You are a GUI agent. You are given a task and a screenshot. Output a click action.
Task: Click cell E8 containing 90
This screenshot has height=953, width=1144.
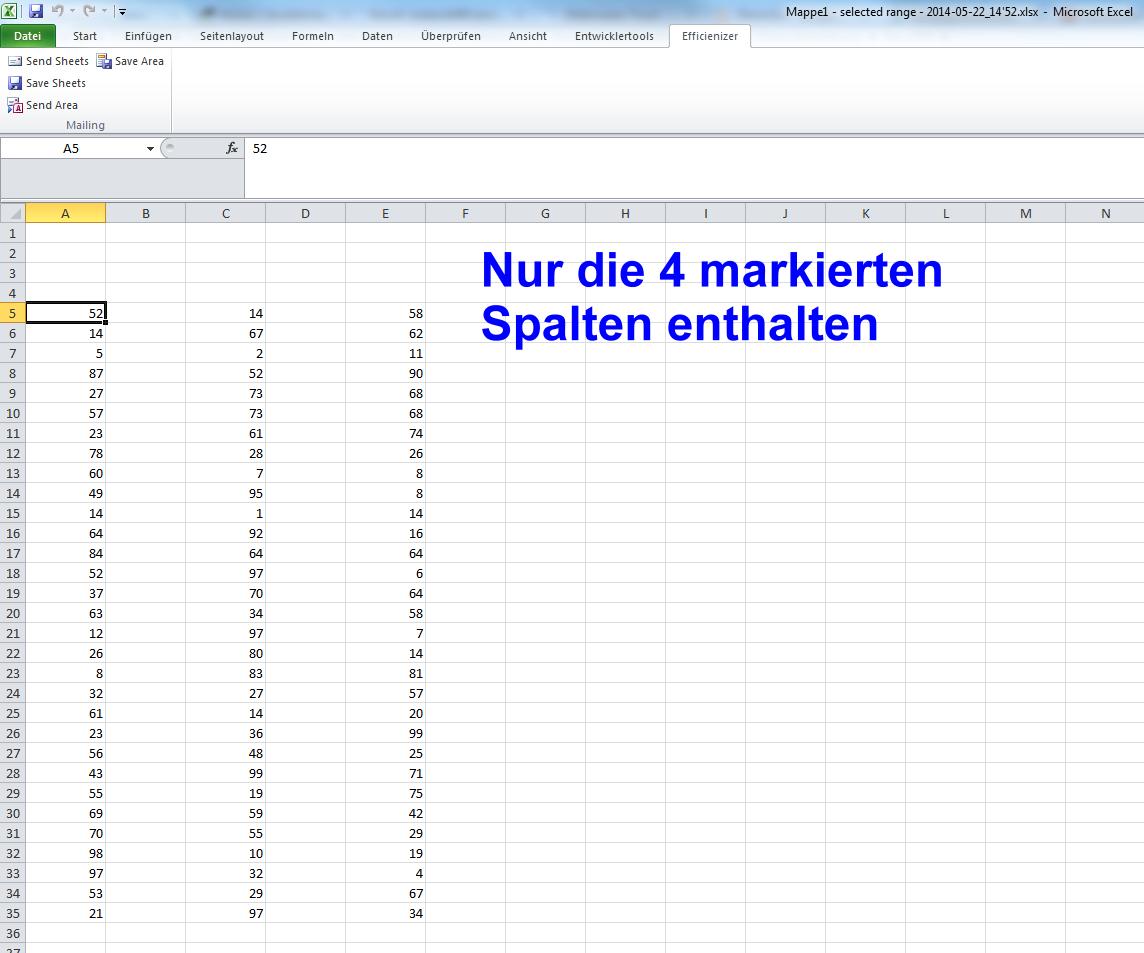click(385, 373)
